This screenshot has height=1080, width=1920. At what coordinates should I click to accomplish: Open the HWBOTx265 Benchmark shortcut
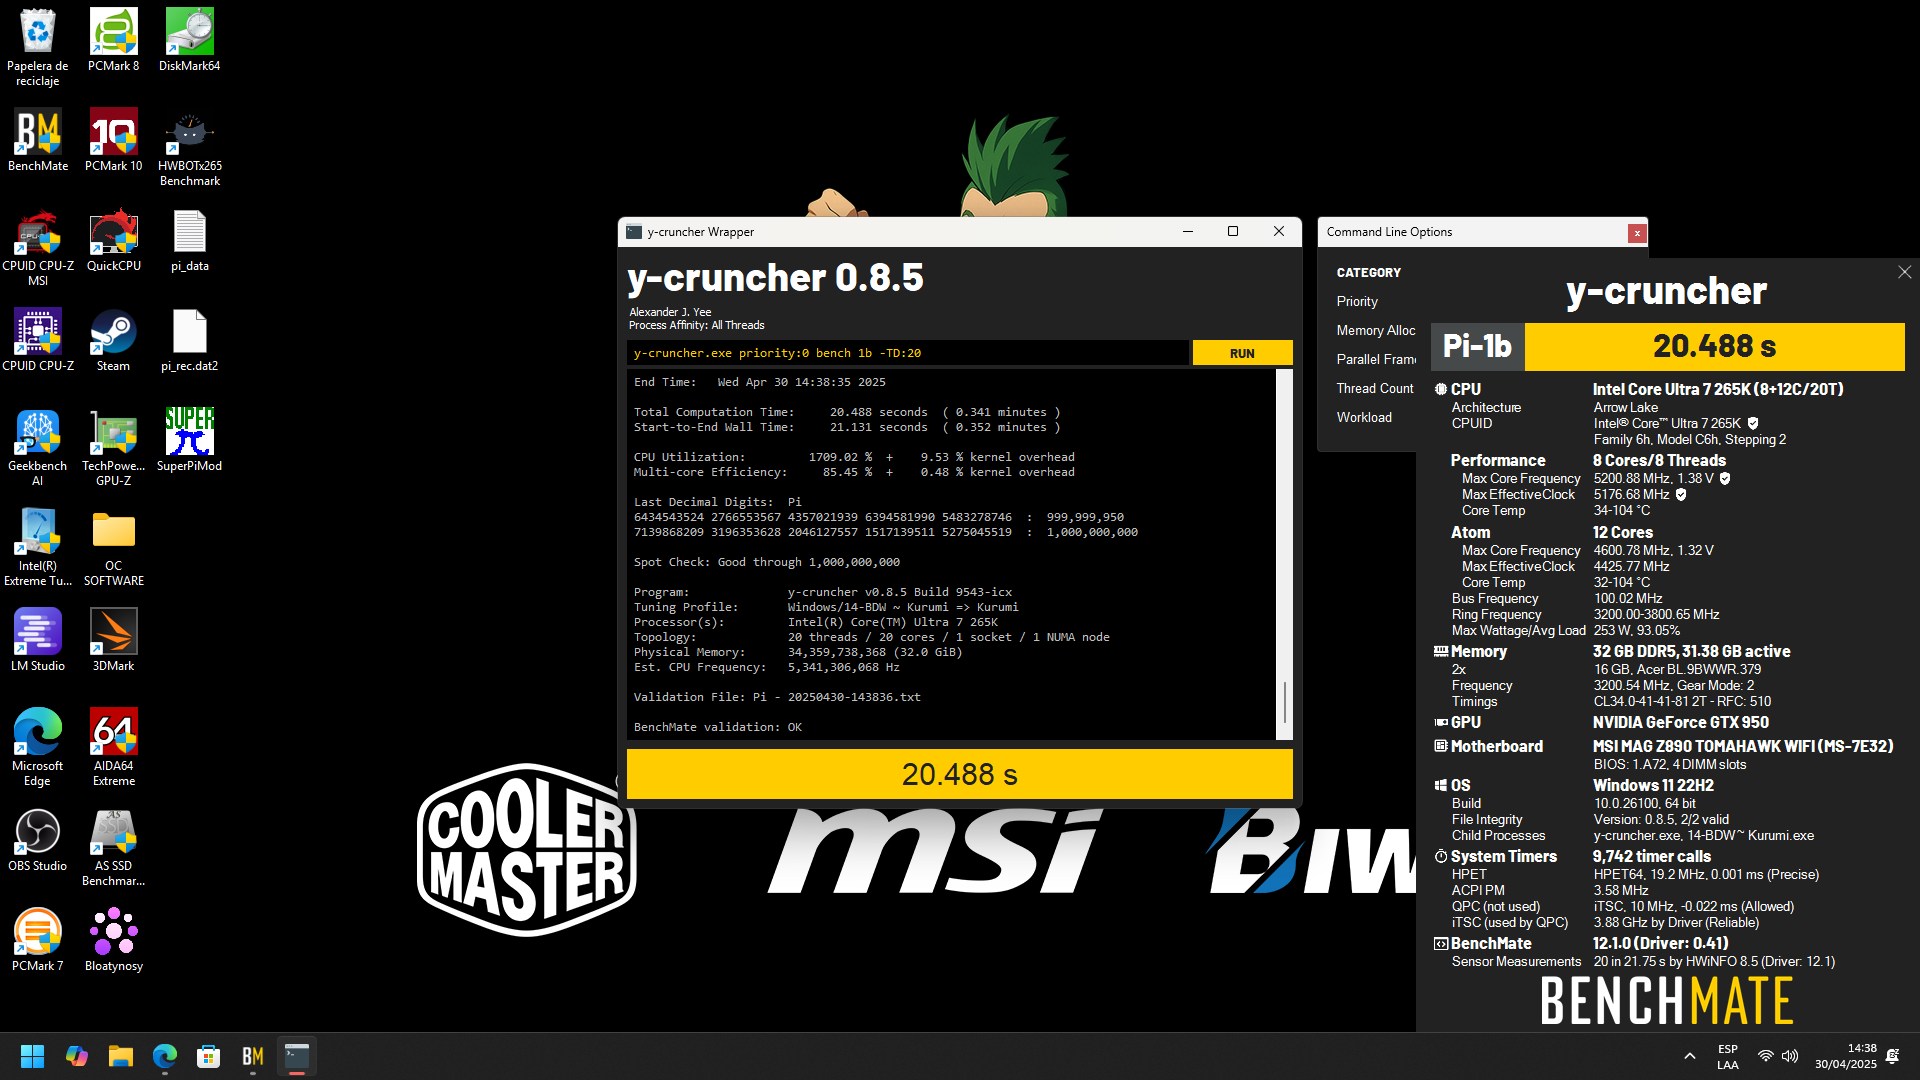coord(189,147)
